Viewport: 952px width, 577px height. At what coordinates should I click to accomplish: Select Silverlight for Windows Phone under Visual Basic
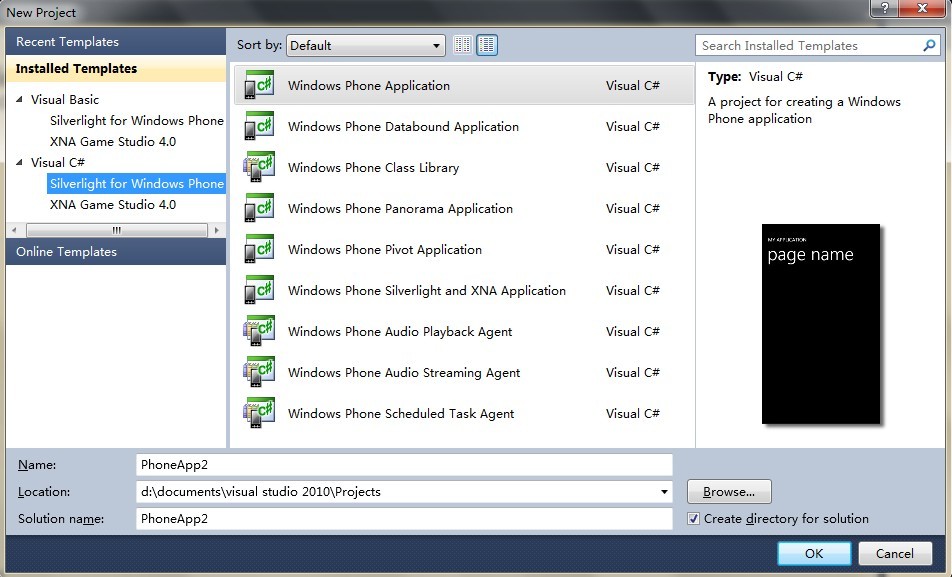(x=137, y=120)
